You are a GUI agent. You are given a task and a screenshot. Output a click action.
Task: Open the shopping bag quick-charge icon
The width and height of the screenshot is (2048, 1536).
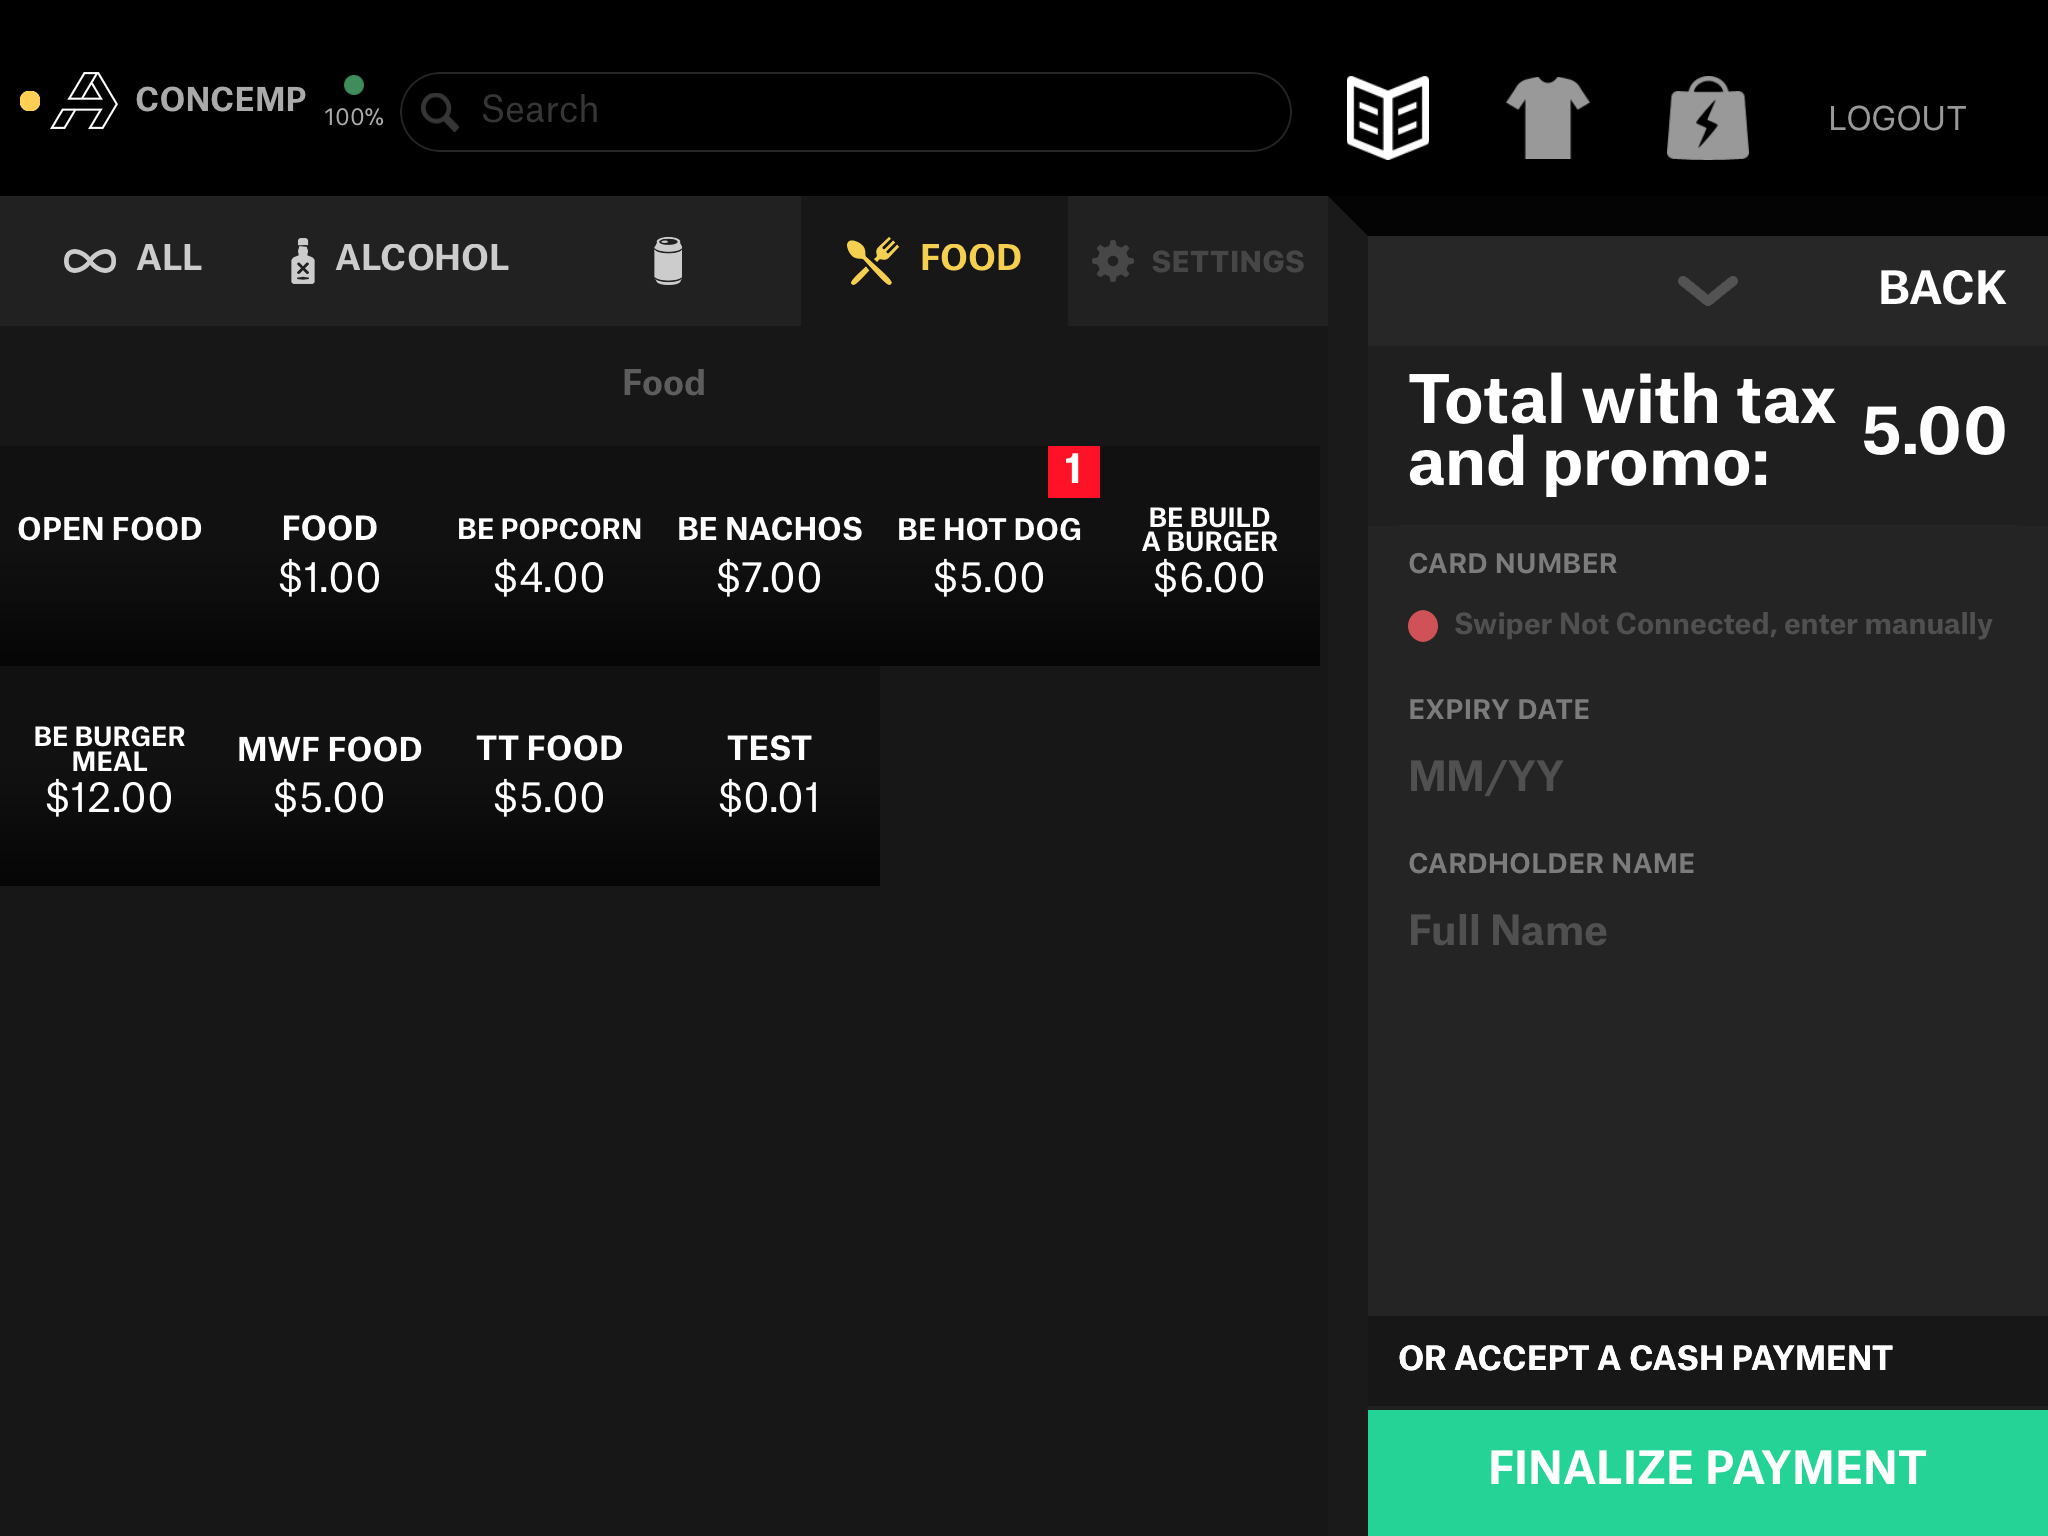click(1707, 119)
